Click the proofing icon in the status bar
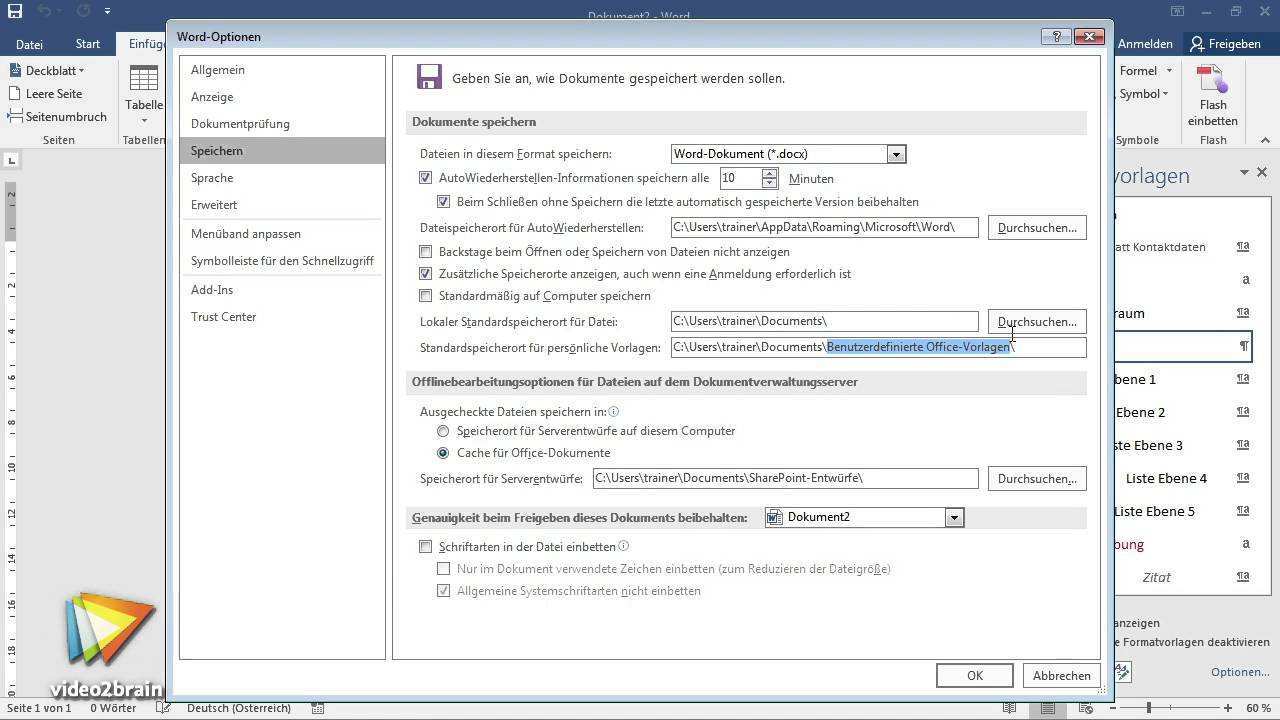 click(164, 708)
